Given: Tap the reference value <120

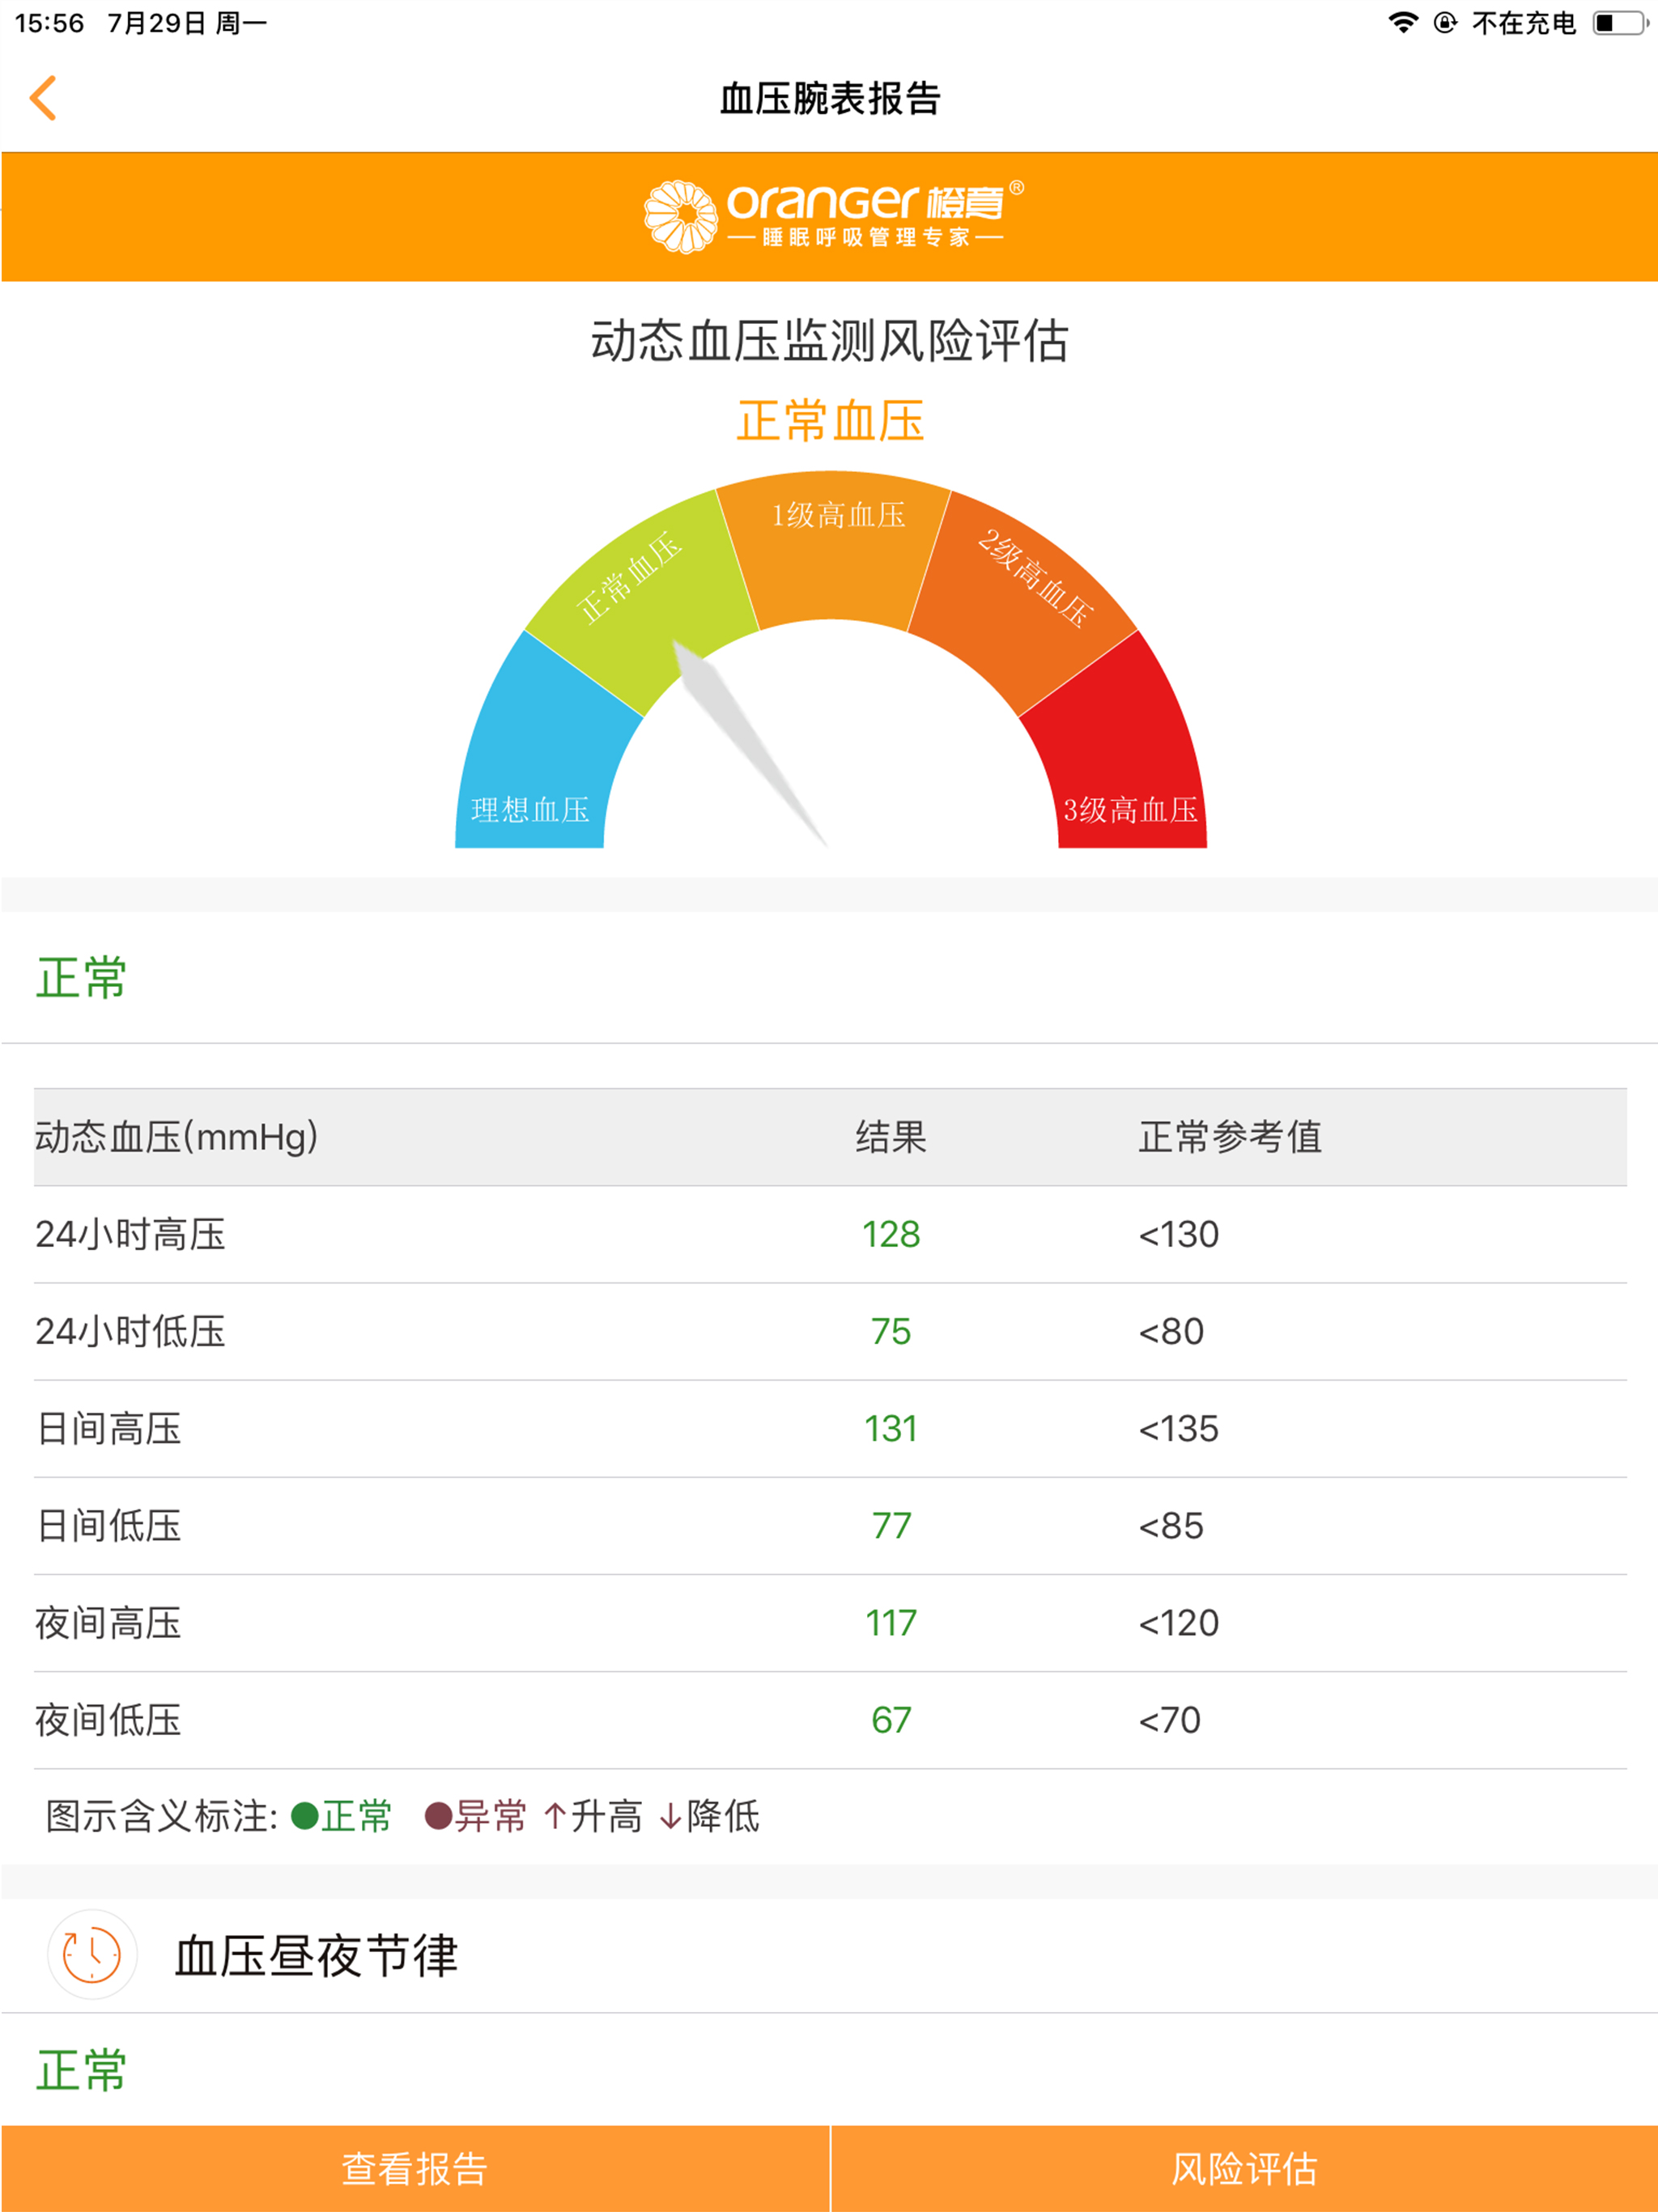Looking at the screenshot, I should tap(1179, 1622).
